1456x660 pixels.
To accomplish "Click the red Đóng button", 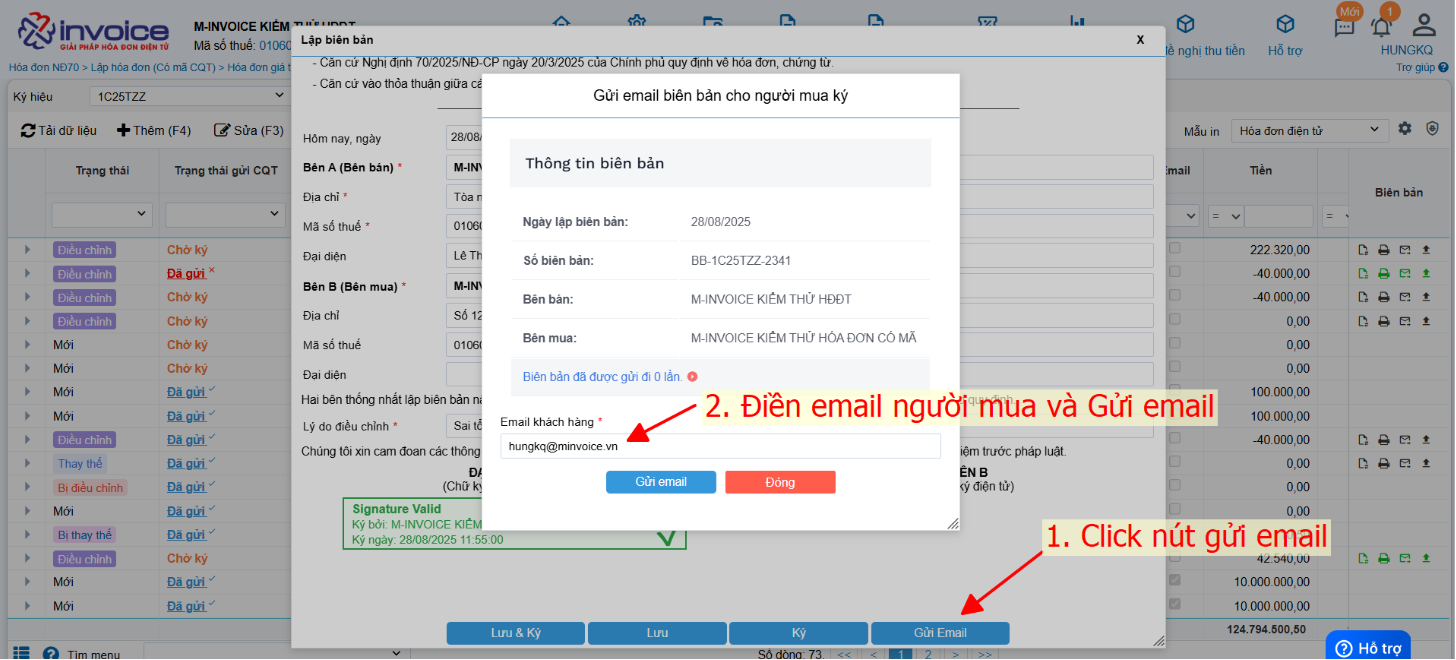I will pyautogui.click(x=780, y=482).
